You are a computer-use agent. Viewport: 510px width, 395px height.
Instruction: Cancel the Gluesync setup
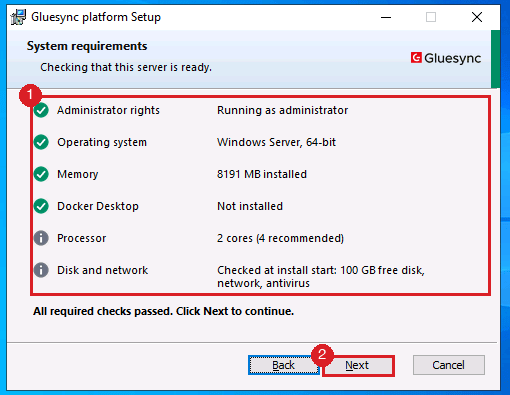tap(449, 365)
